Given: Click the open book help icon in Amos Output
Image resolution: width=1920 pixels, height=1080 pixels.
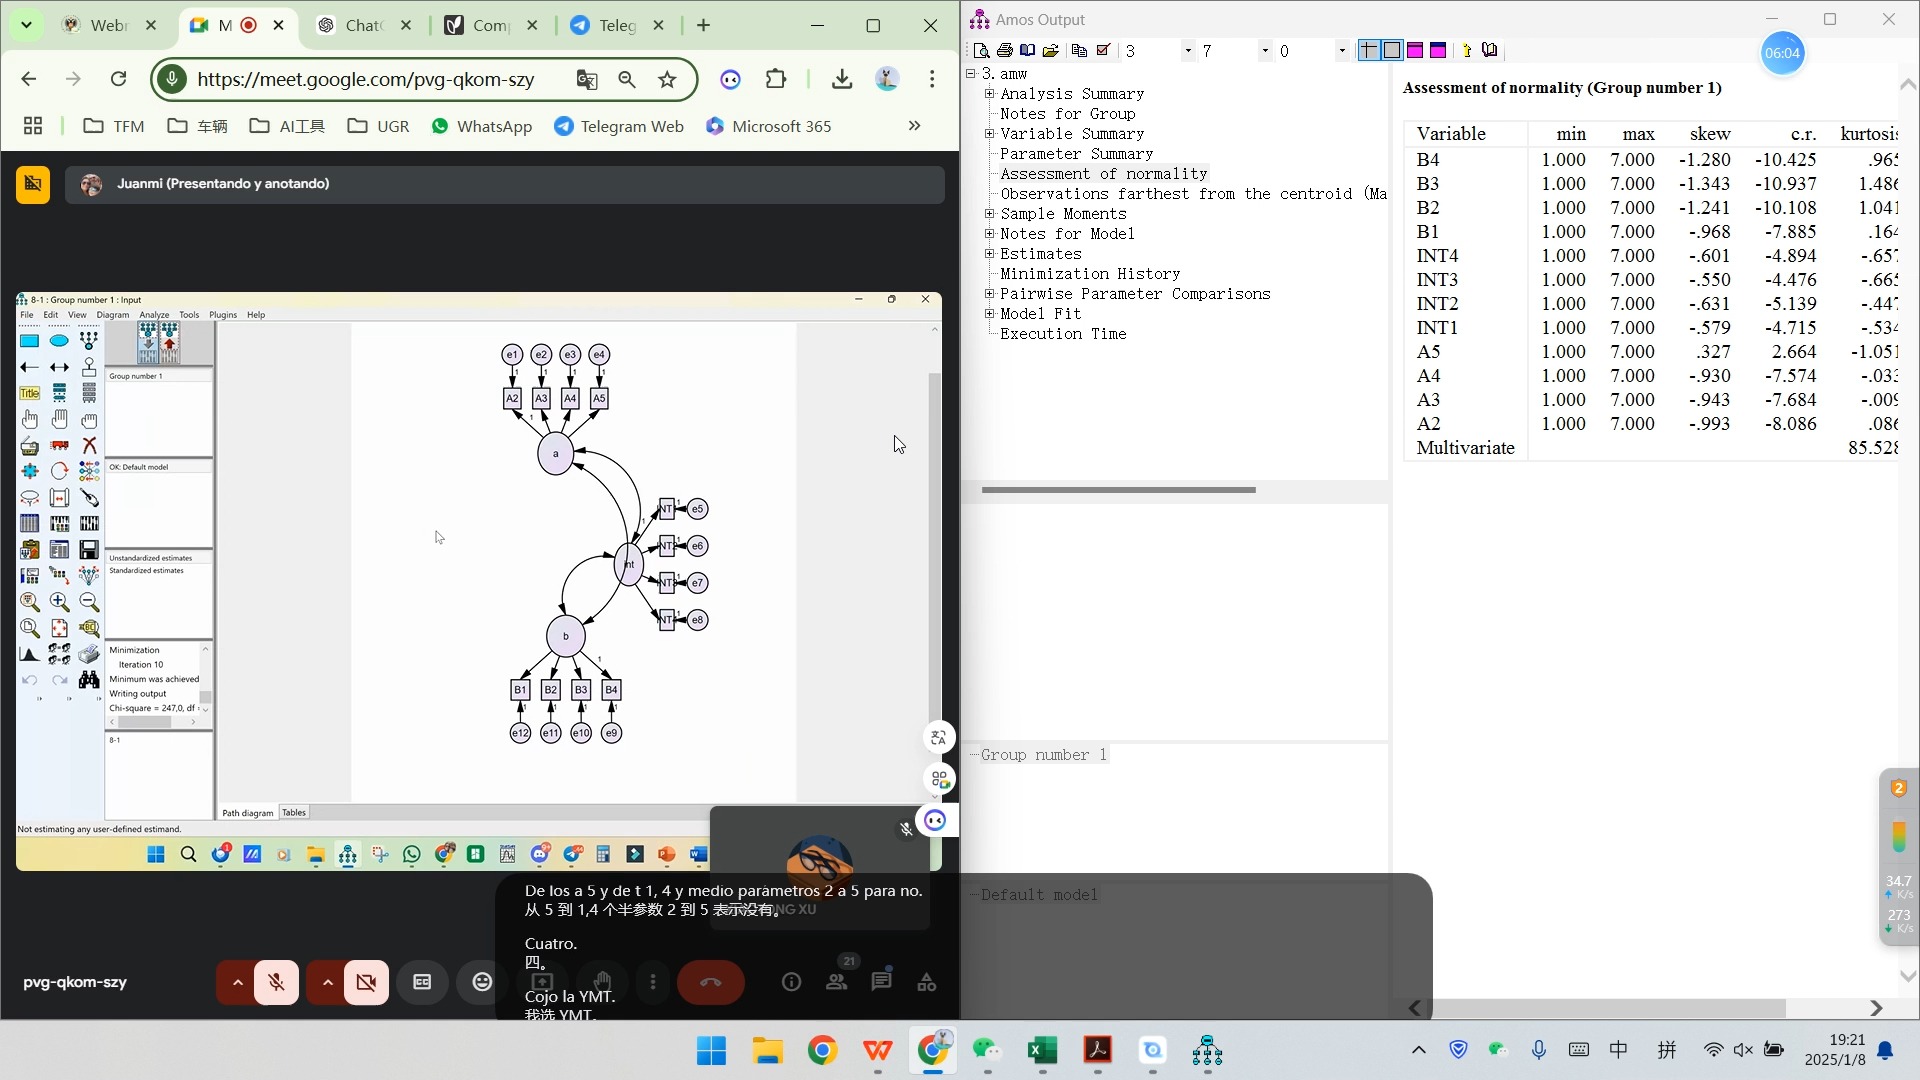Looking at the screenshot, I should [1490, 50].
